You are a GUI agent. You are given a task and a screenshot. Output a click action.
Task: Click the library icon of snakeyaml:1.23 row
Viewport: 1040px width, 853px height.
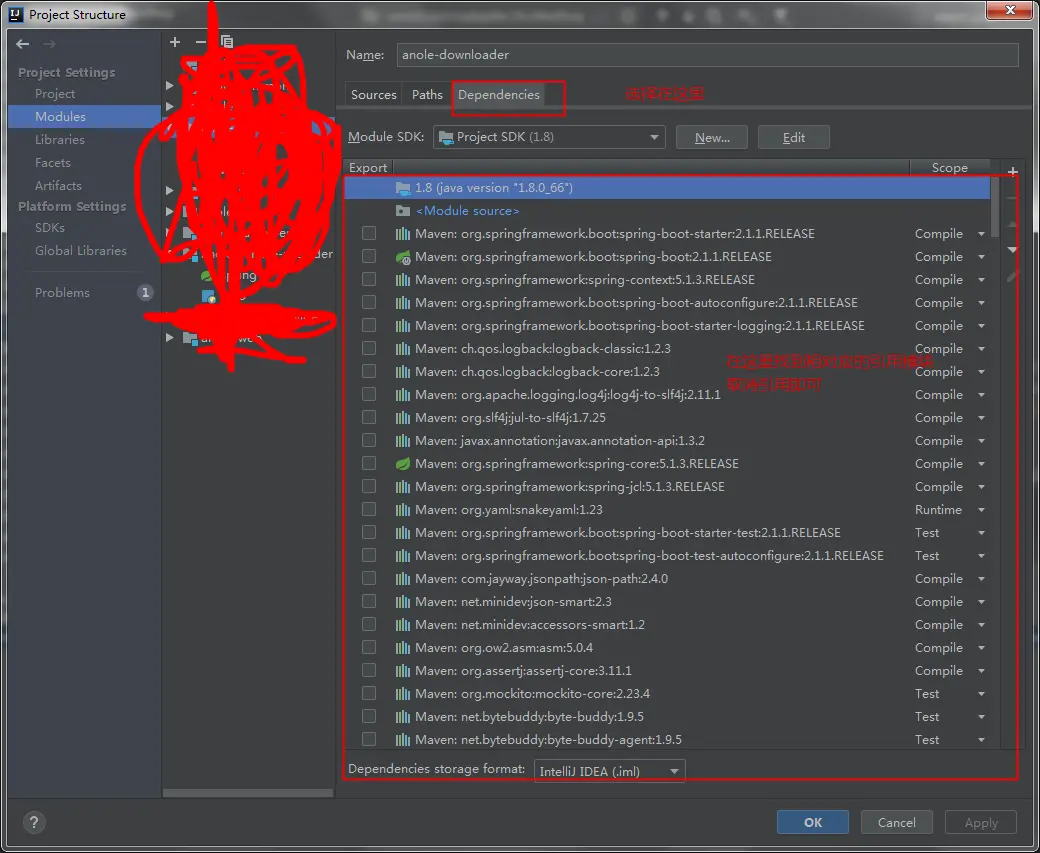[x=403, y=509]
